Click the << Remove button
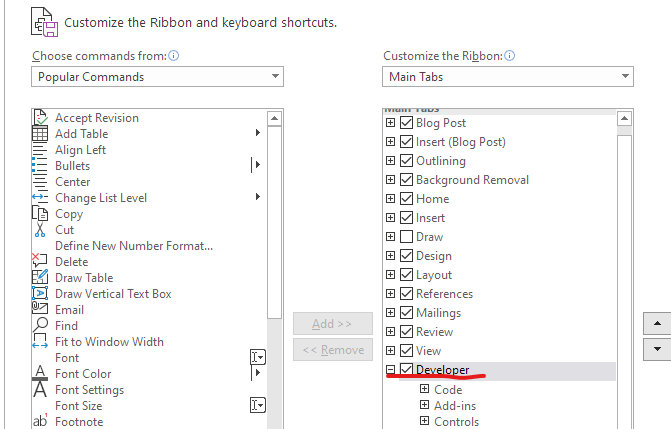This screenshot has height=429, width=671. point(332,350)
